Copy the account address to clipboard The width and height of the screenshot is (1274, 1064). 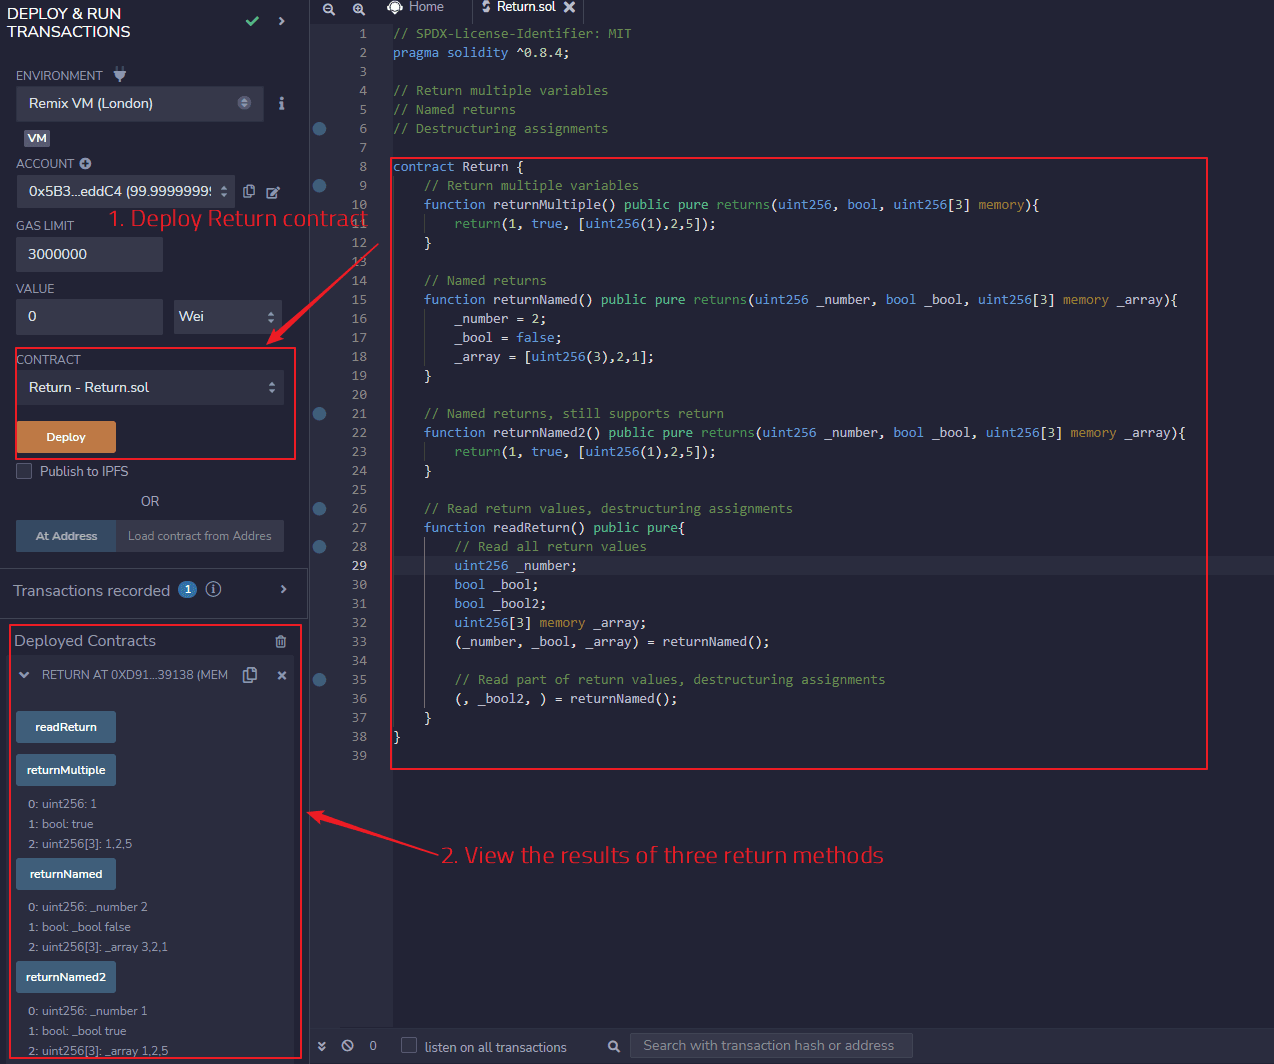pos(249,191)
